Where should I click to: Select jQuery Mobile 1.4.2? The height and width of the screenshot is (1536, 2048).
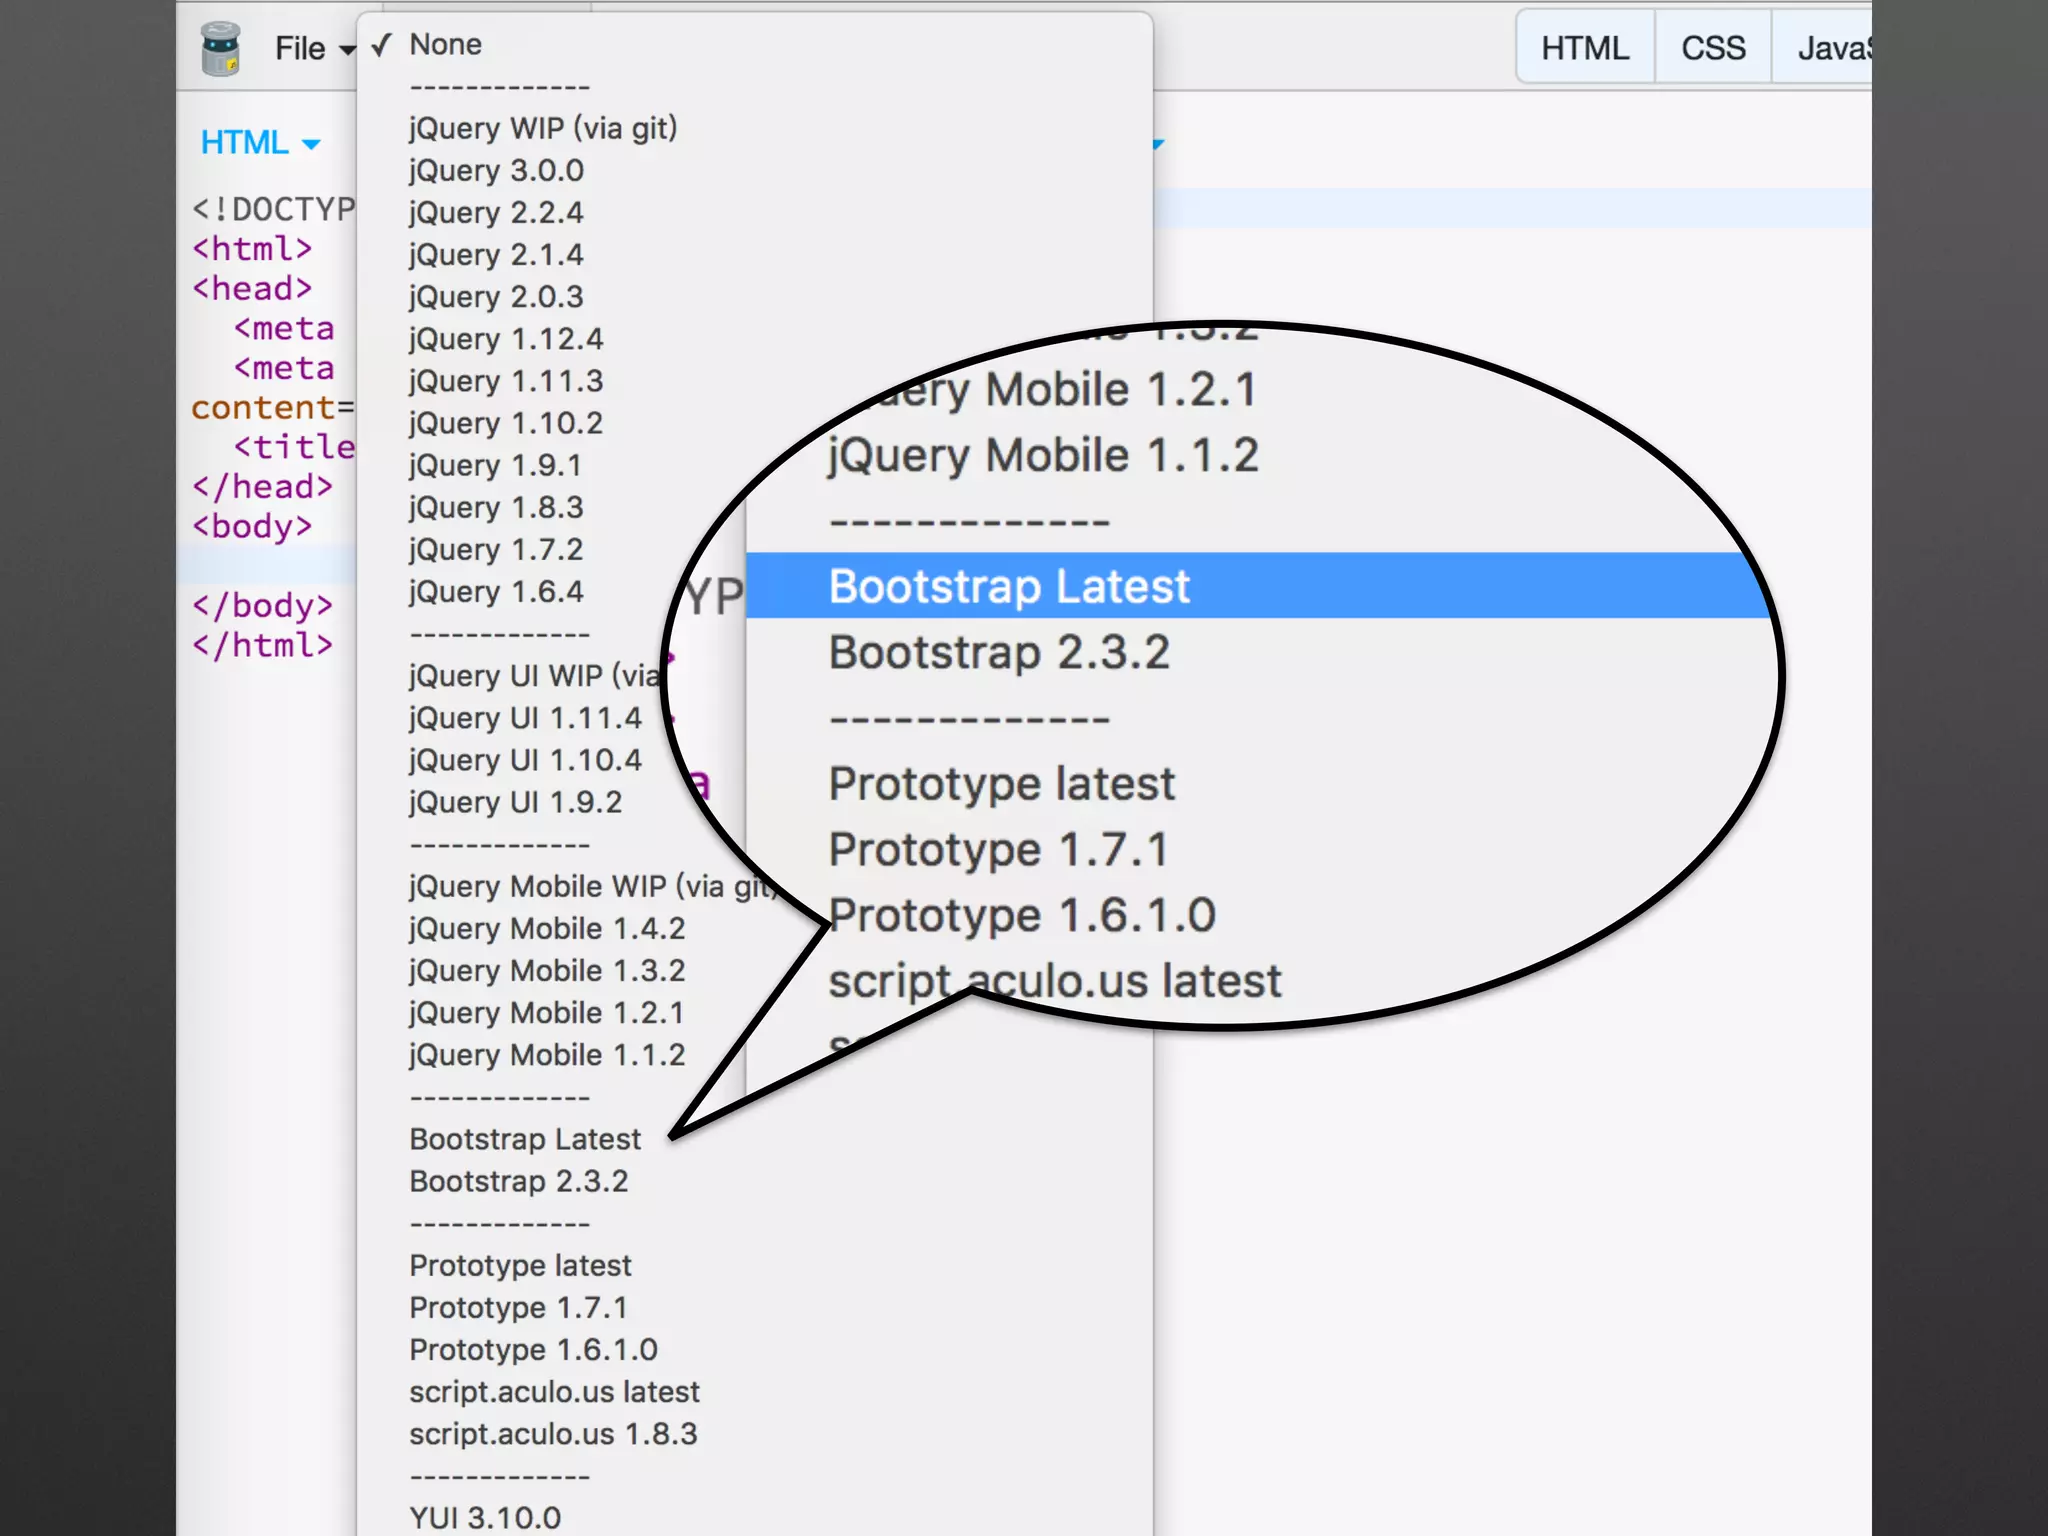547,929
